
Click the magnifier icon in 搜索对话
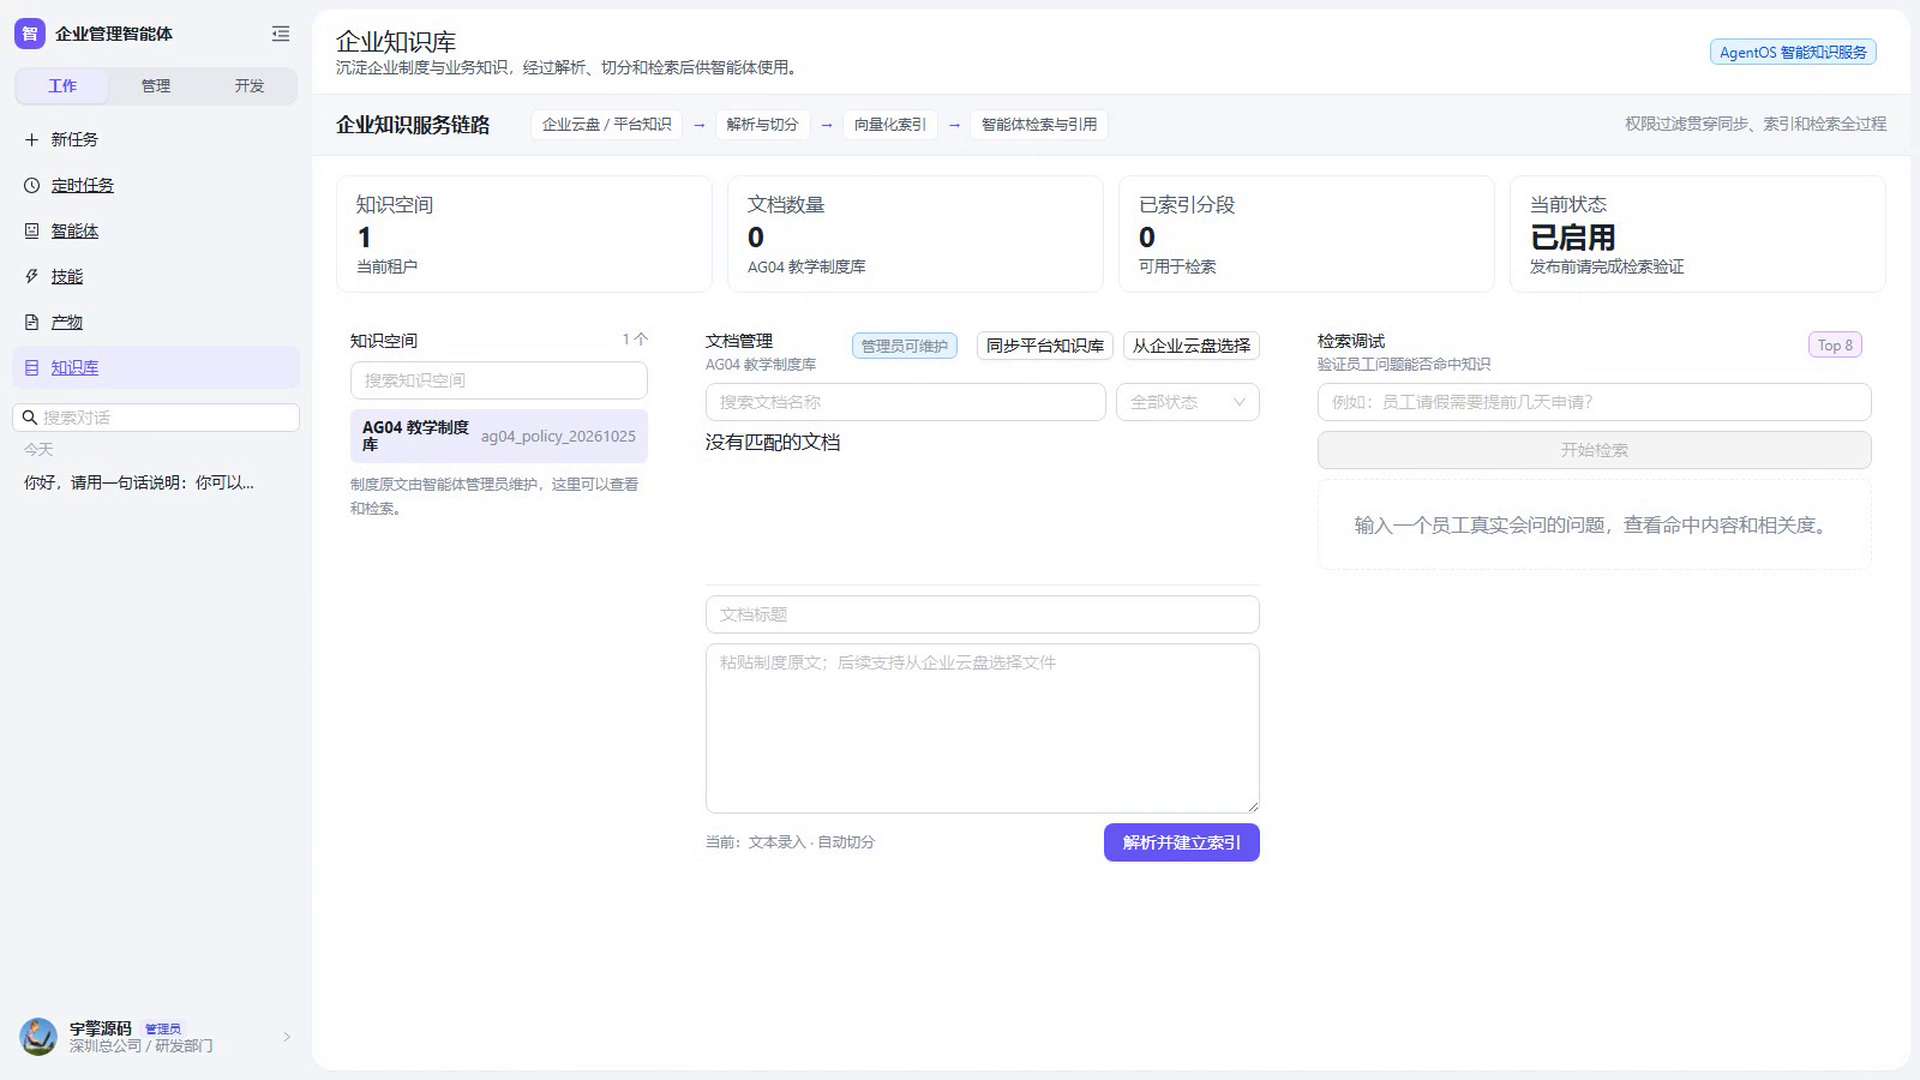30,418
